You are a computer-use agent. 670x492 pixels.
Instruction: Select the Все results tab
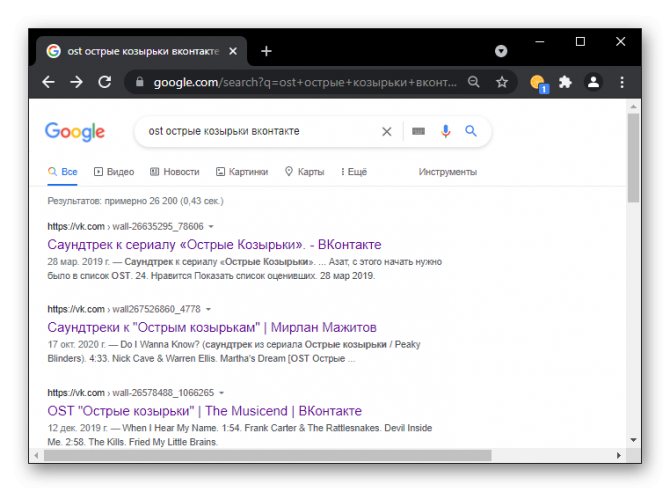pos(62,172)
